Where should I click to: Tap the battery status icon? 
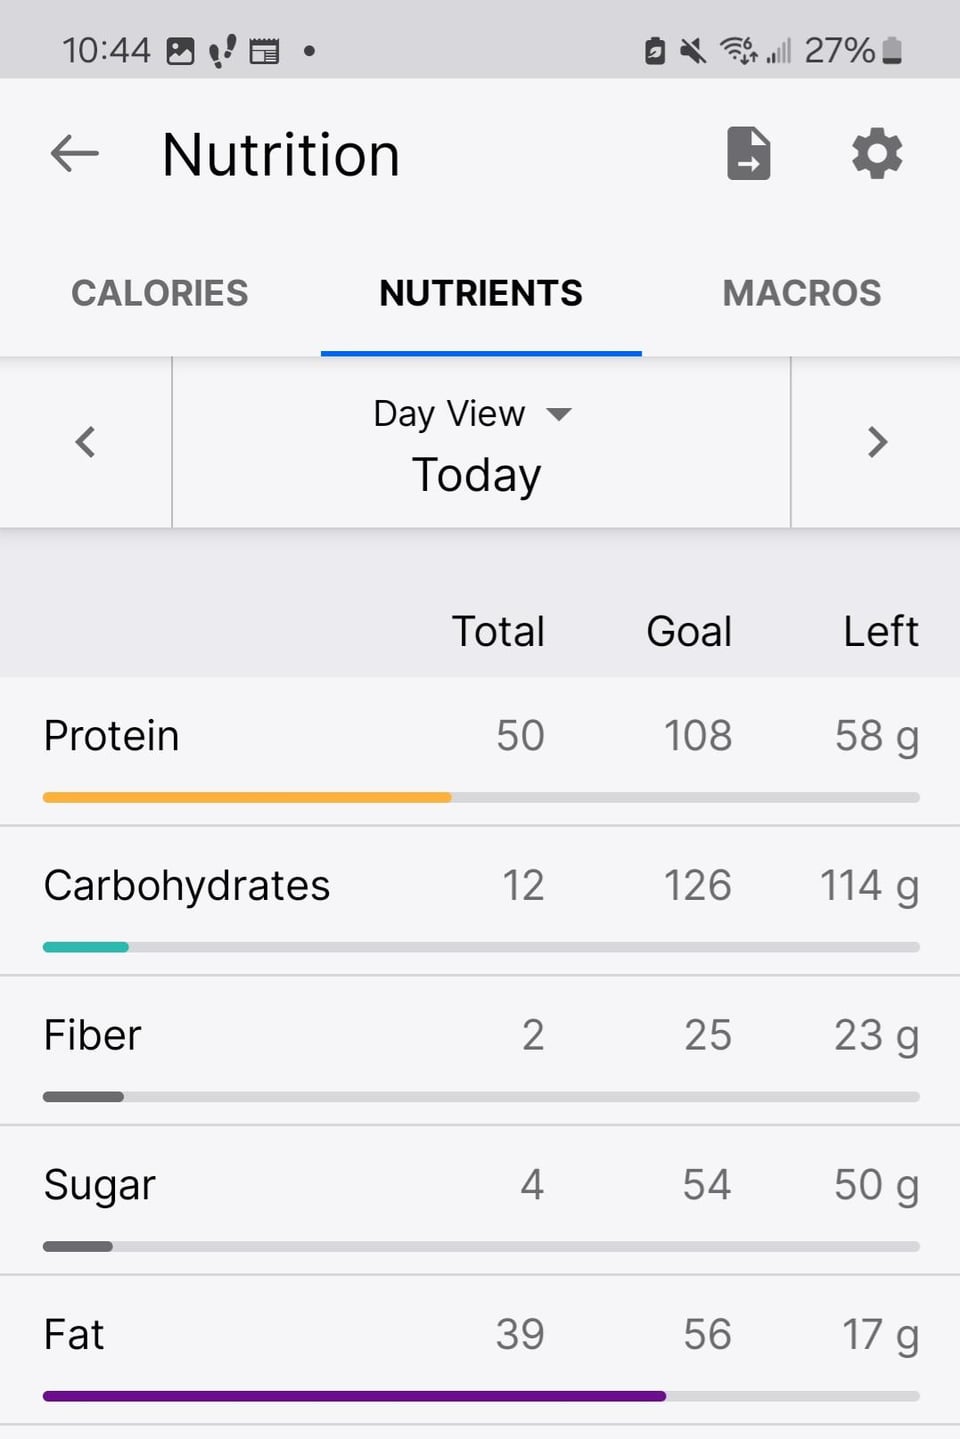[x=893, y=50]
